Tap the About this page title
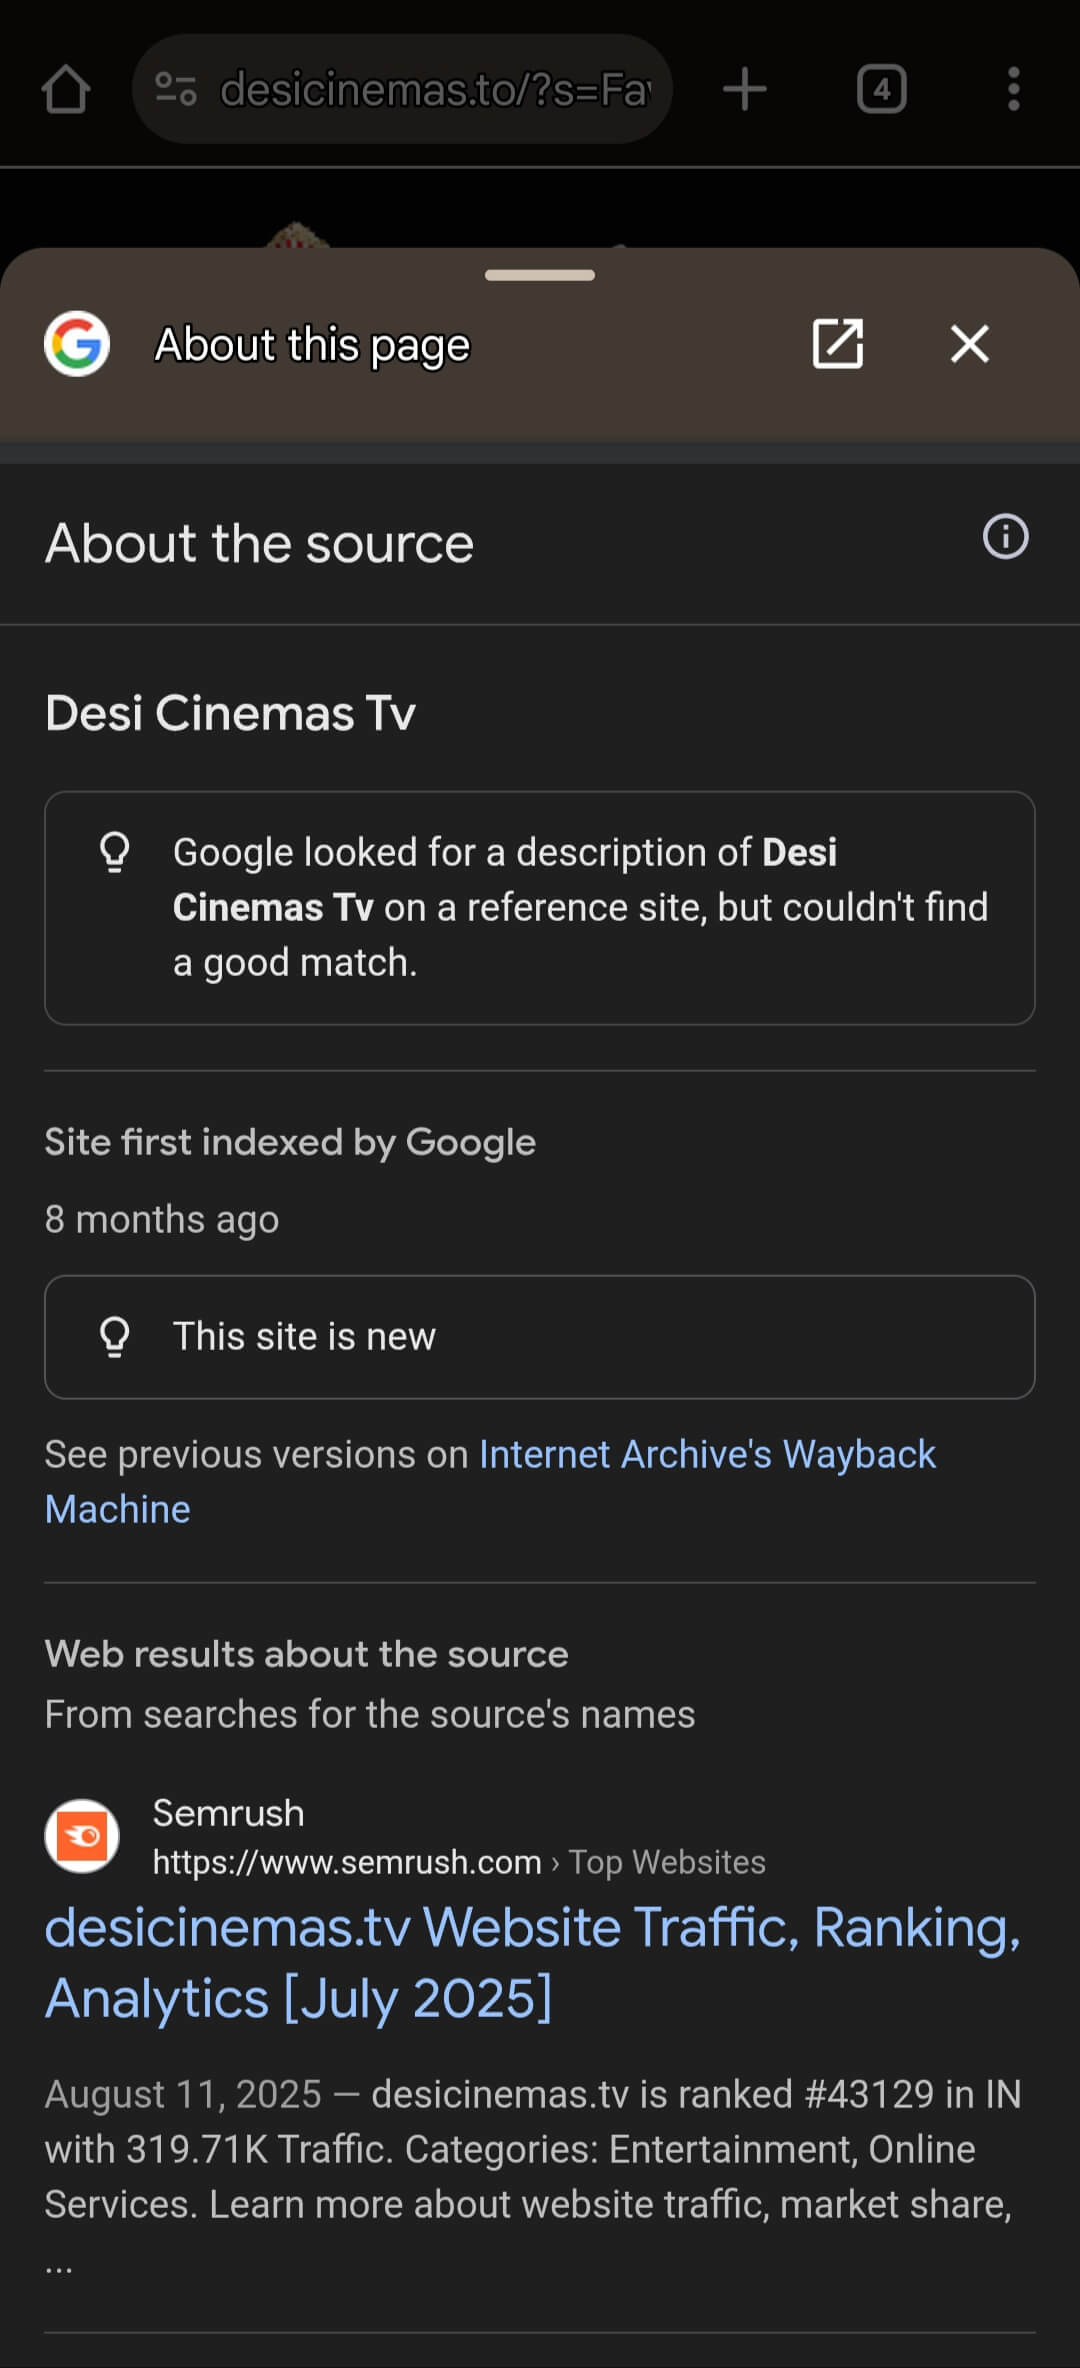This screenshot has width=1080, height=2368. [x=312, y=345]
